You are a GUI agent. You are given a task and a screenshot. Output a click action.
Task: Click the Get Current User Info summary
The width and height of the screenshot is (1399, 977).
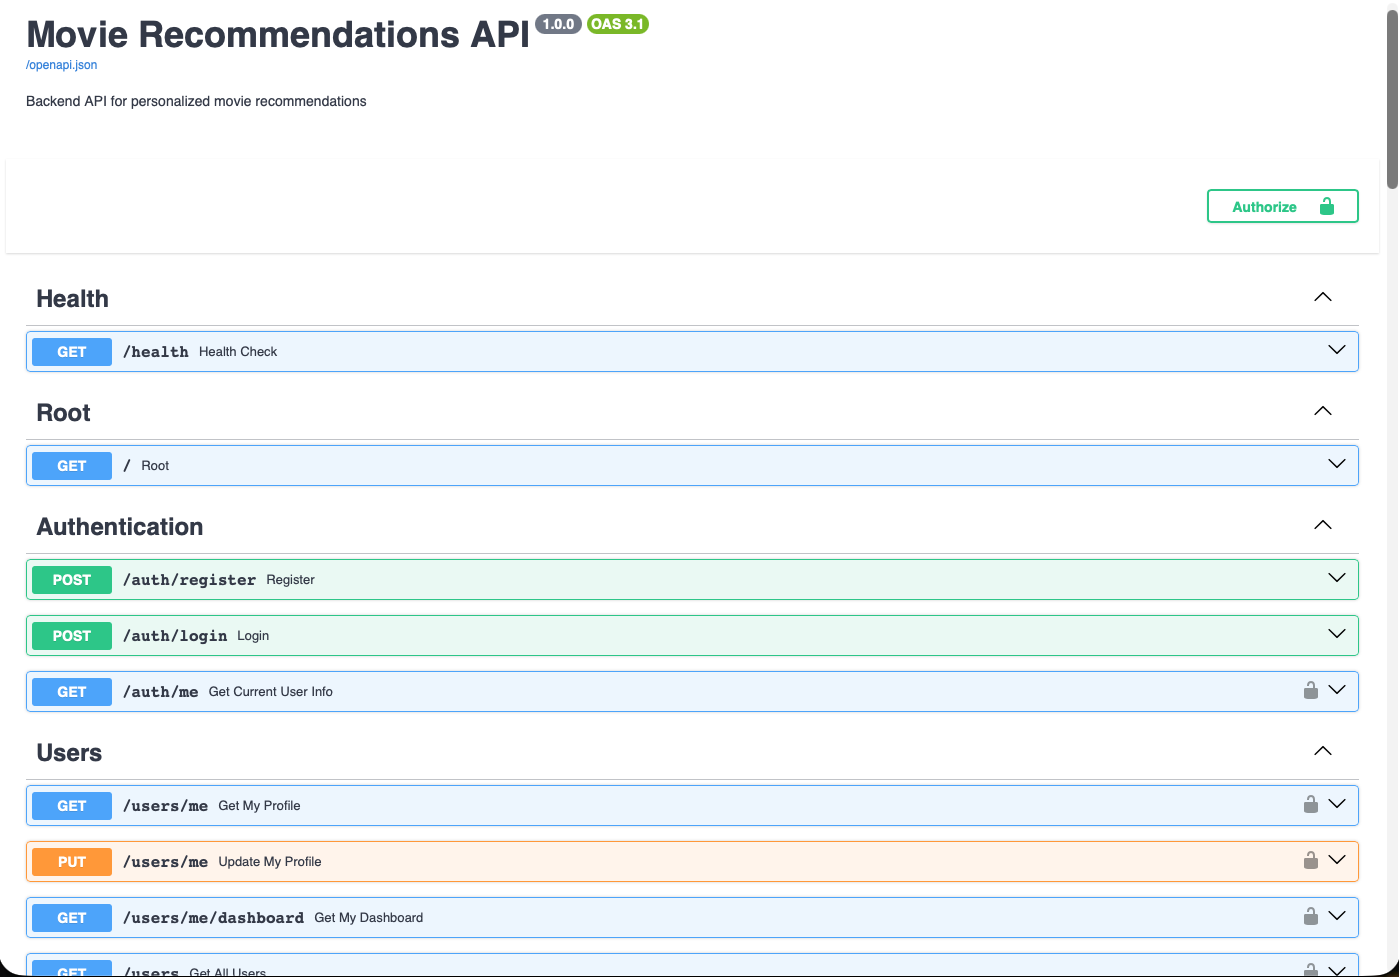(270, 692)
